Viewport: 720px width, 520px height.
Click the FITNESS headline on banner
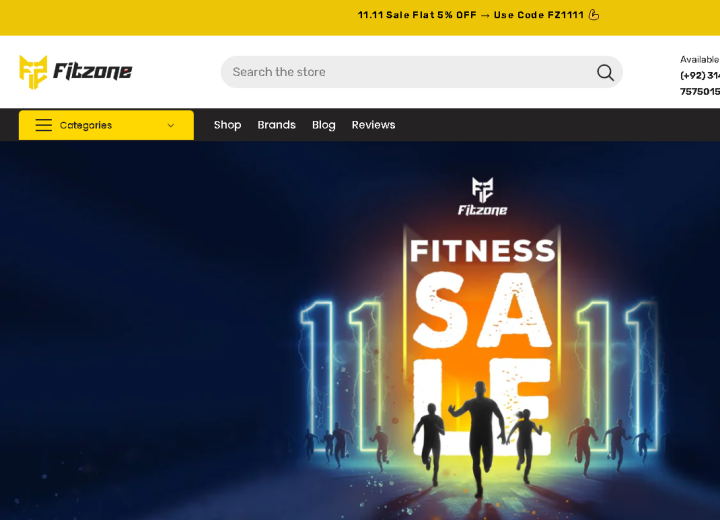tap(483, 251)
